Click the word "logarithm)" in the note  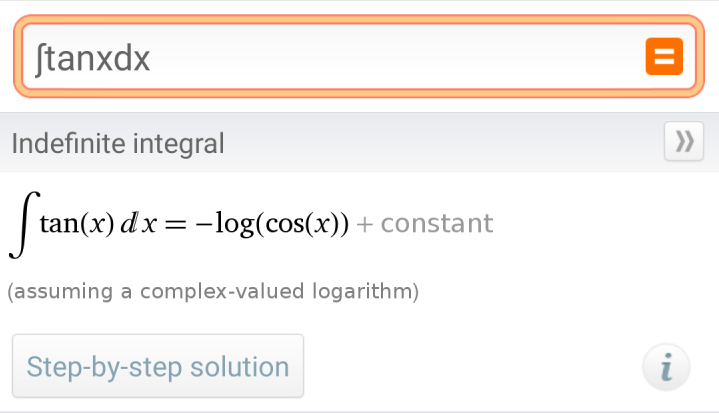[x=366, y=292]
